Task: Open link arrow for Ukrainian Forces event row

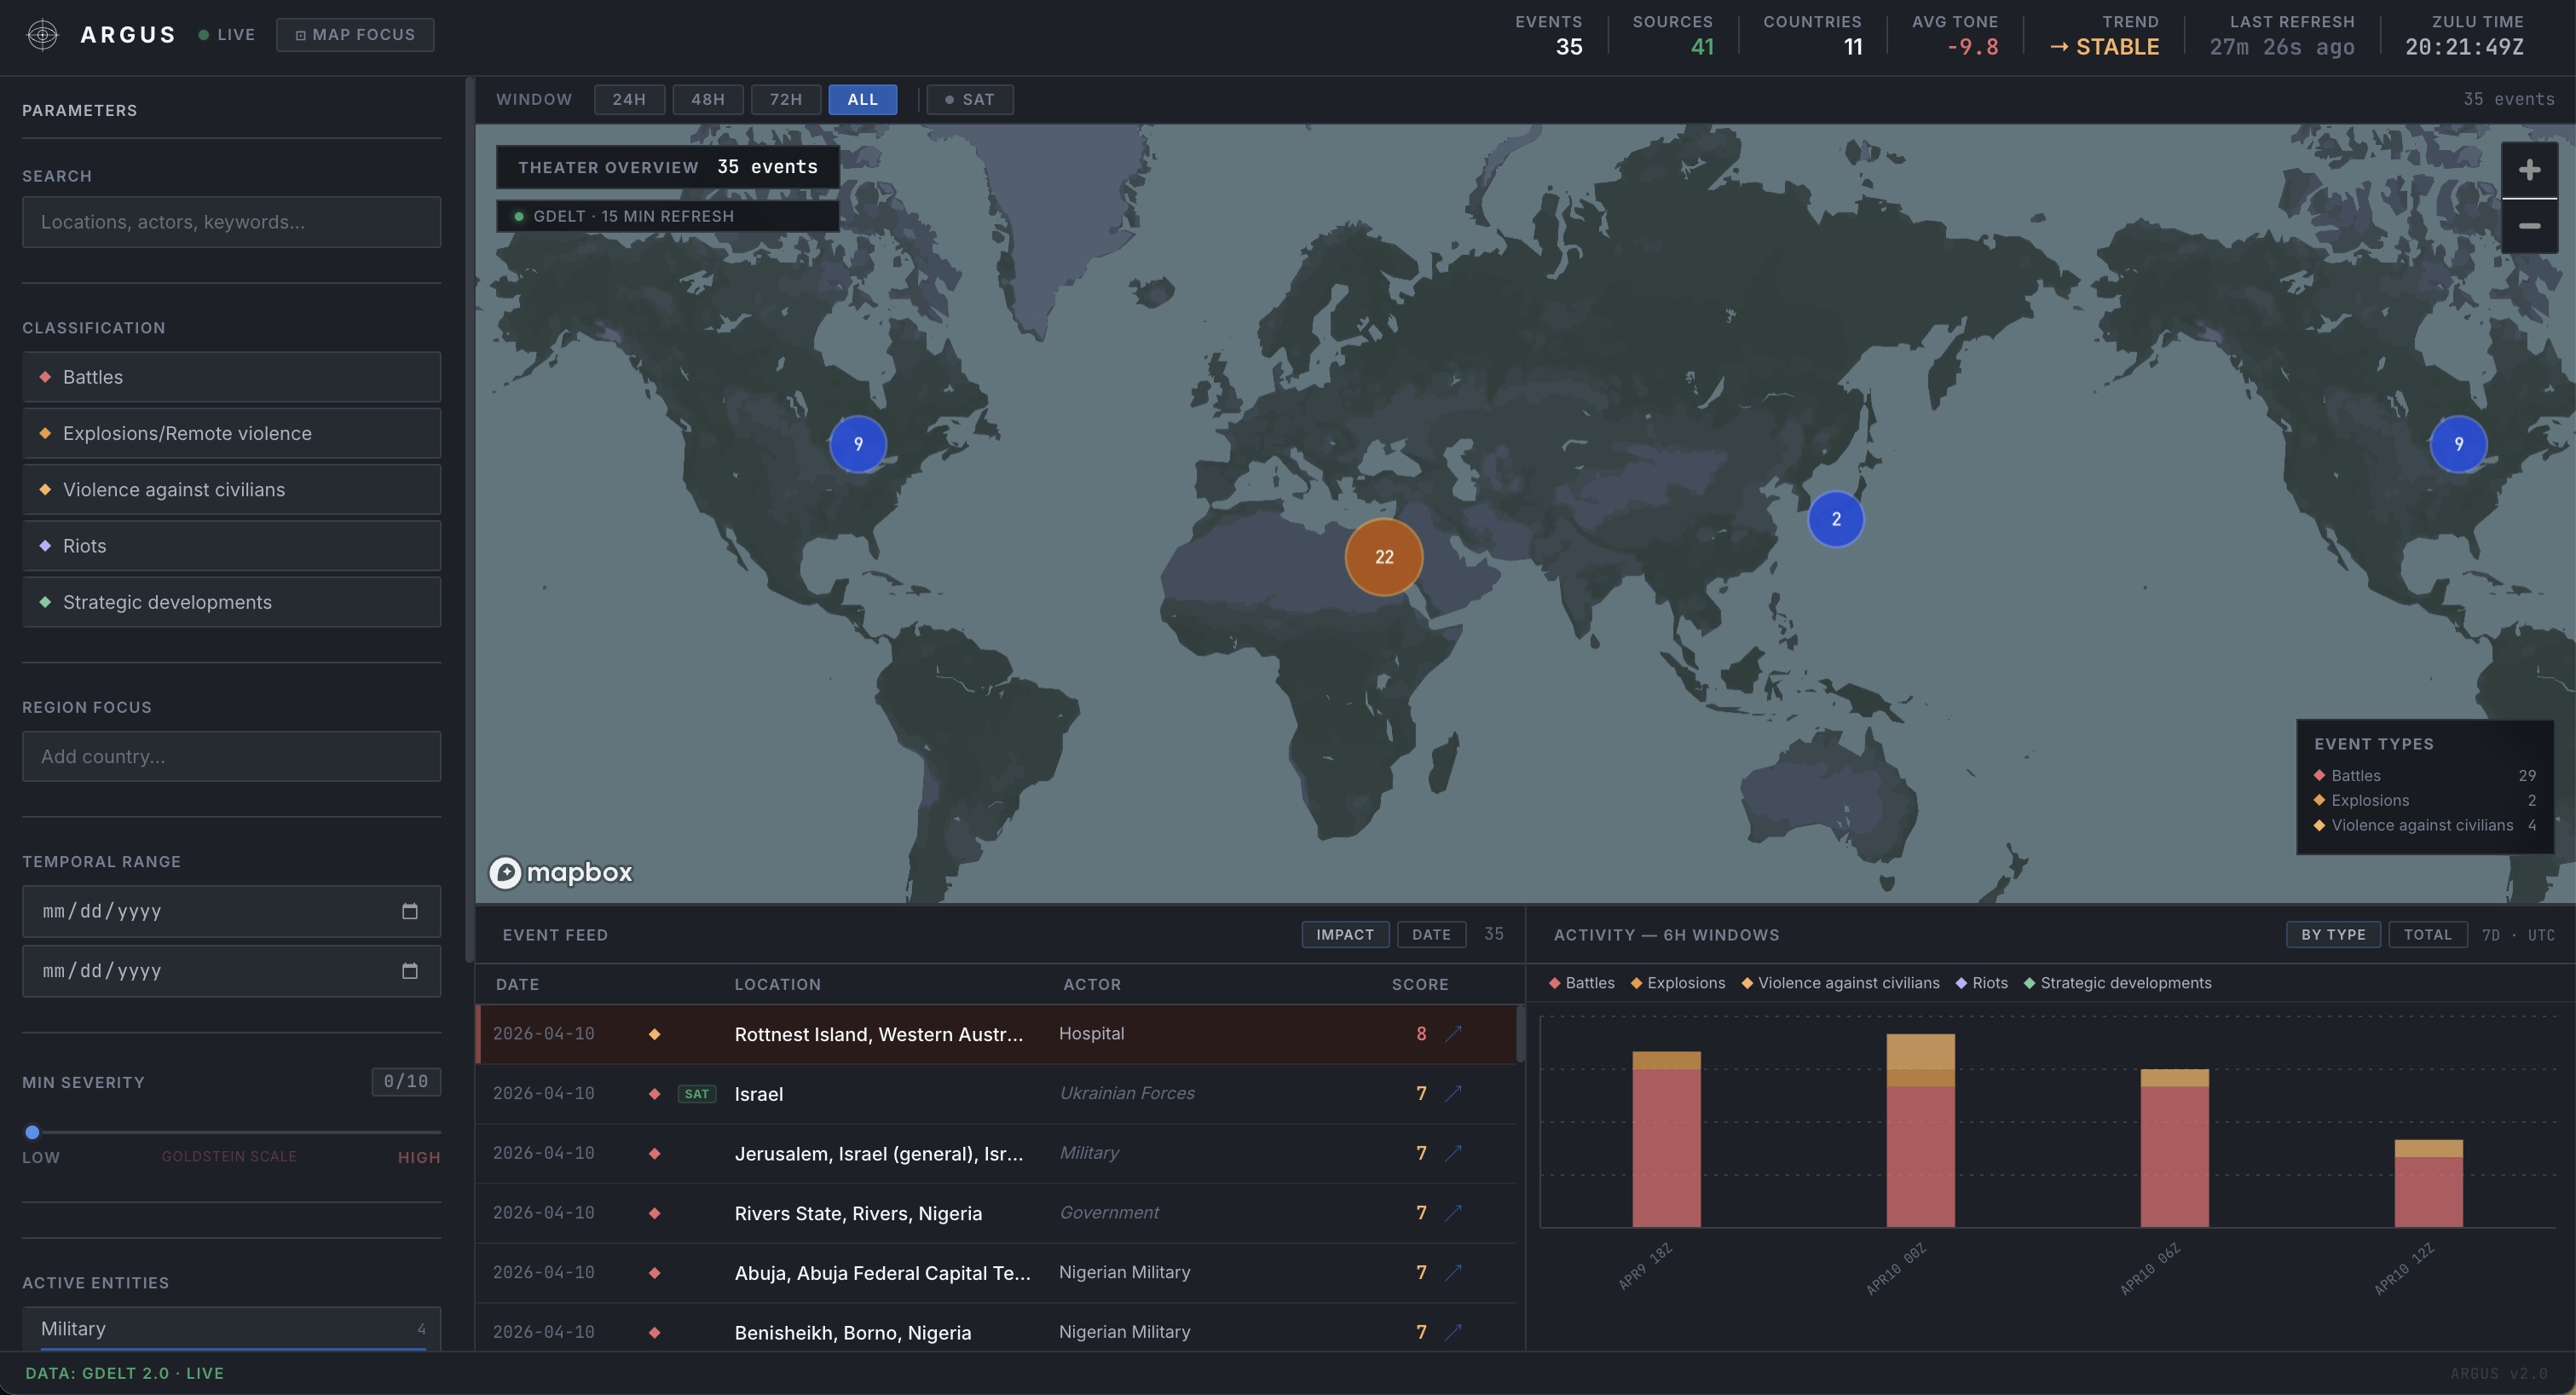Action: point(1453,1094)
